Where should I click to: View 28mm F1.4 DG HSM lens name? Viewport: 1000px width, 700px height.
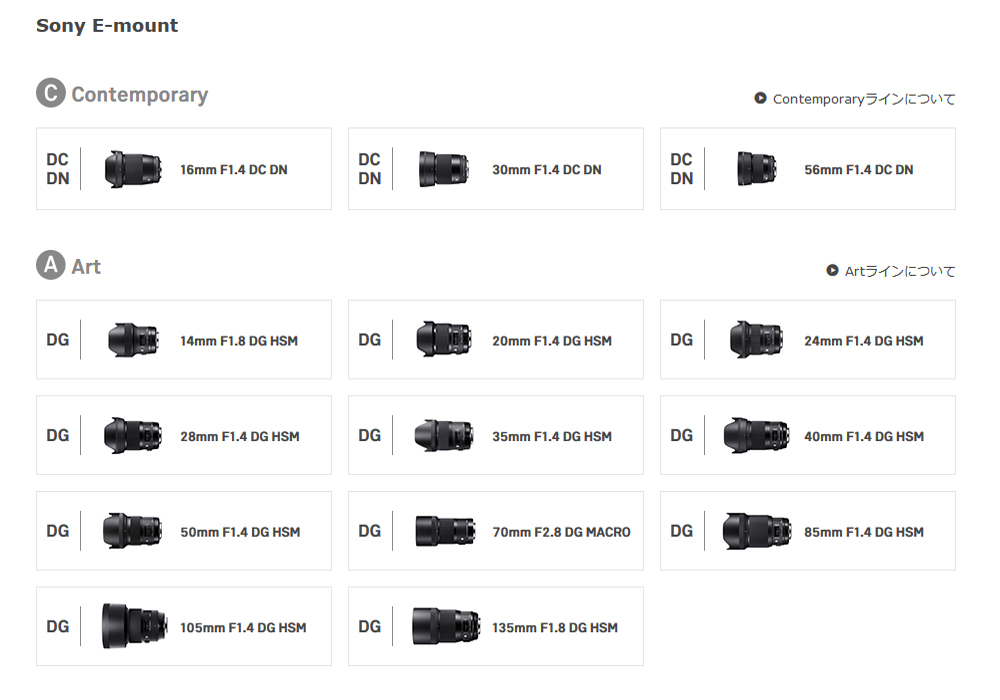tap(240, 437)
